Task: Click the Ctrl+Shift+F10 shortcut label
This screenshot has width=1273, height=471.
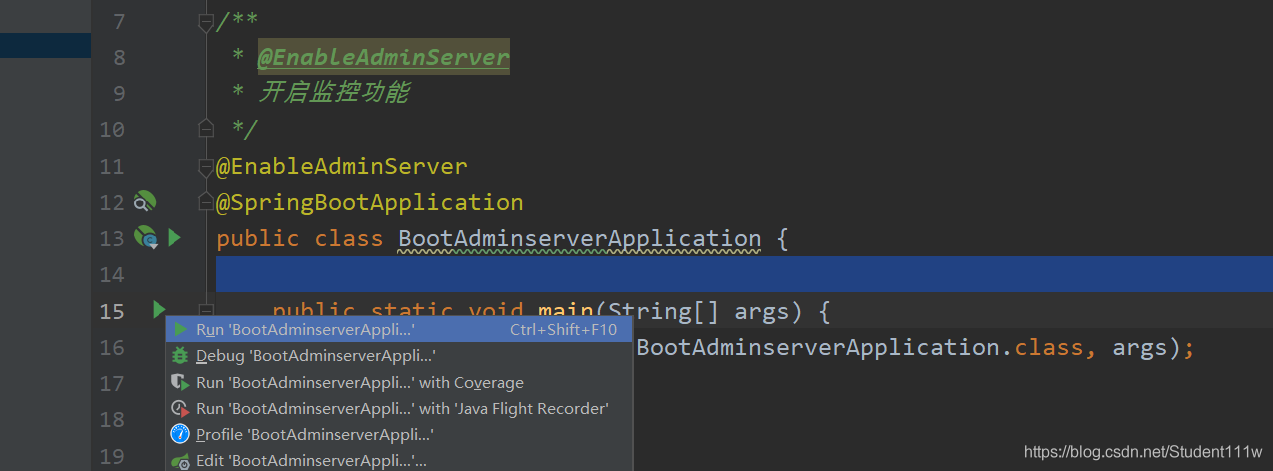Action: [x=564, y=329]
